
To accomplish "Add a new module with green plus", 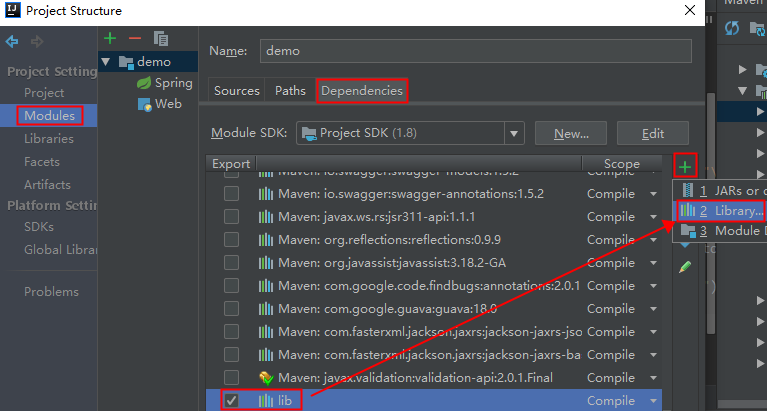I will pos(110,38).
